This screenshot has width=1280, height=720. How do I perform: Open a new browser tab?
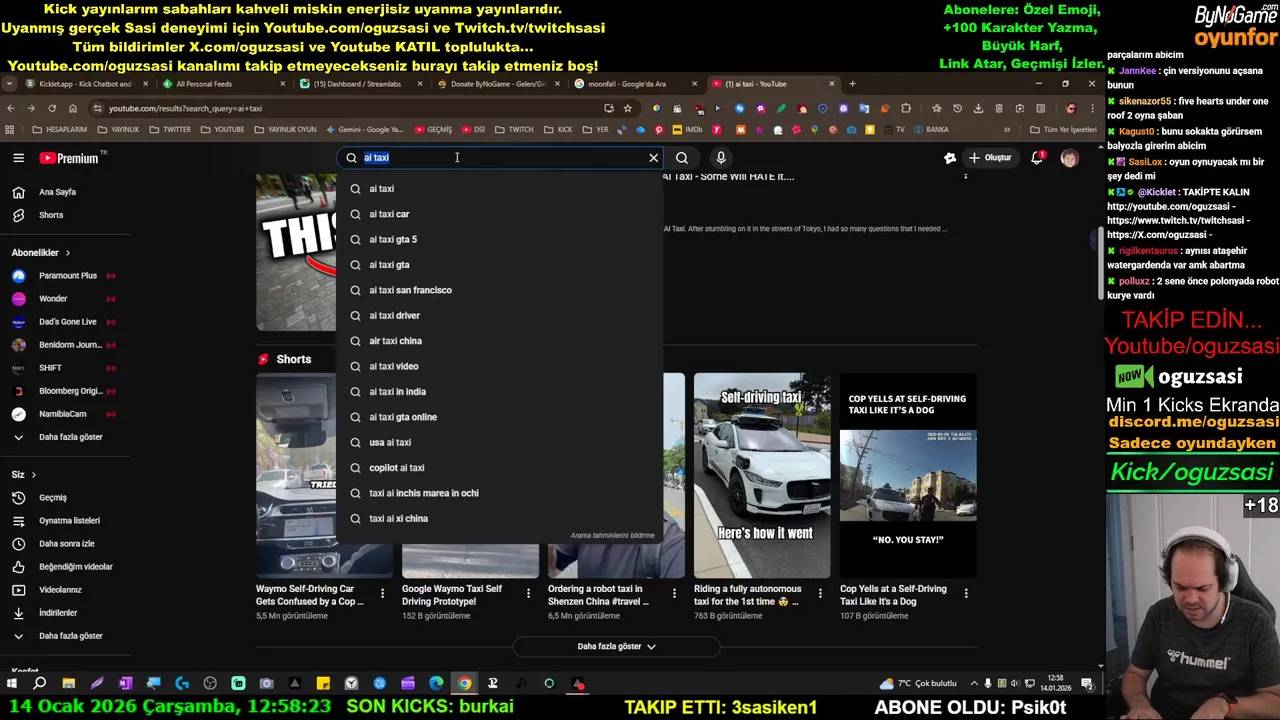pos(852,84)
